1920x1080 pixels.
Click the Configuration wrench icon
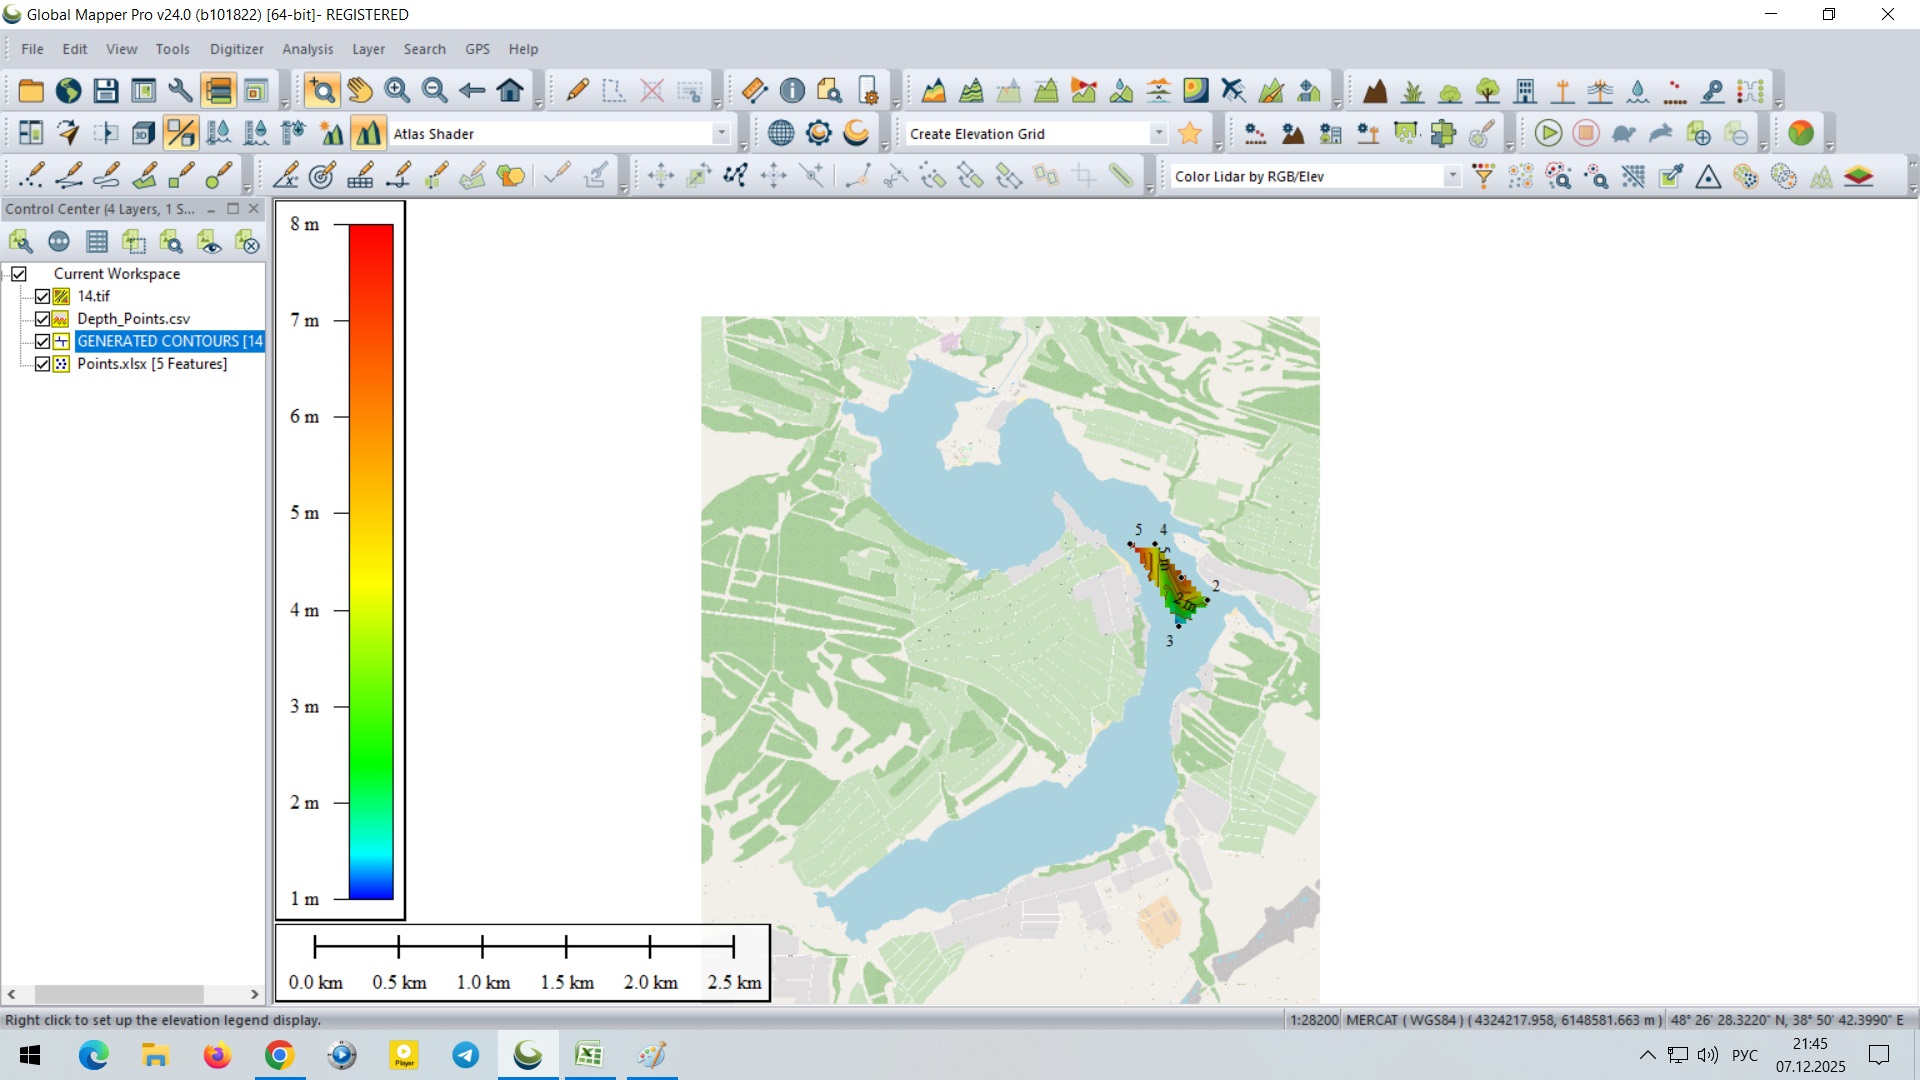[181, 91]
